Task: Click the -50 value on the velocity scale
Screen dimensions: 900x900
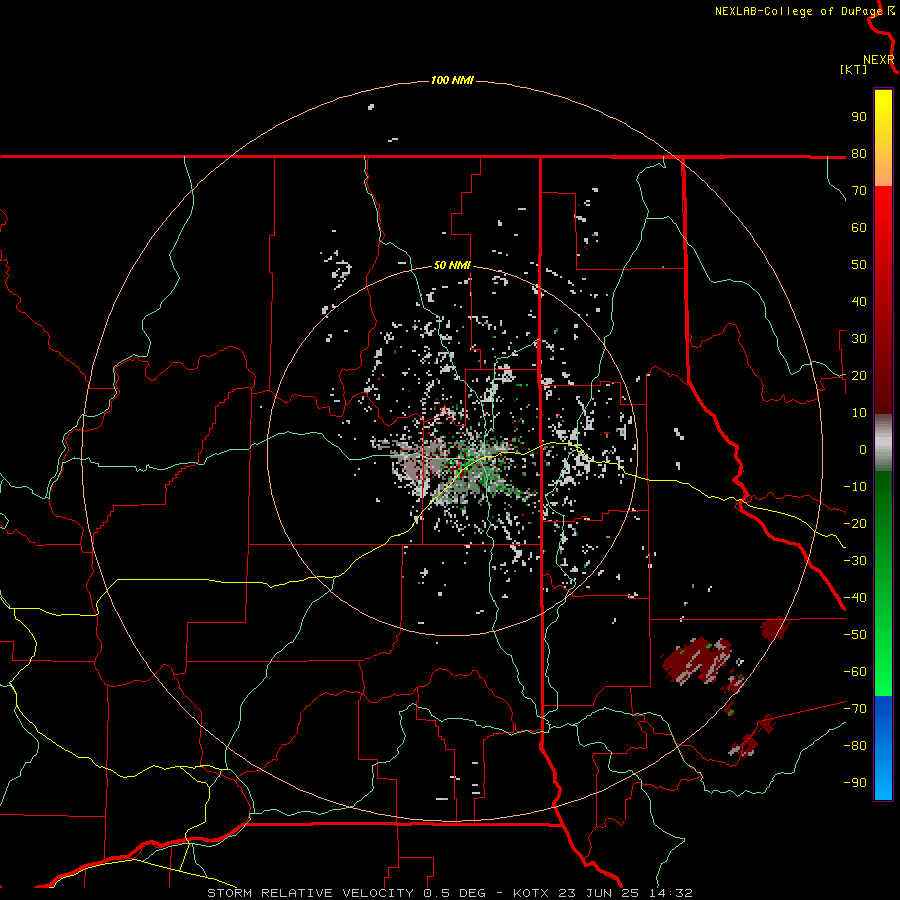Action: tap(855, 635)
